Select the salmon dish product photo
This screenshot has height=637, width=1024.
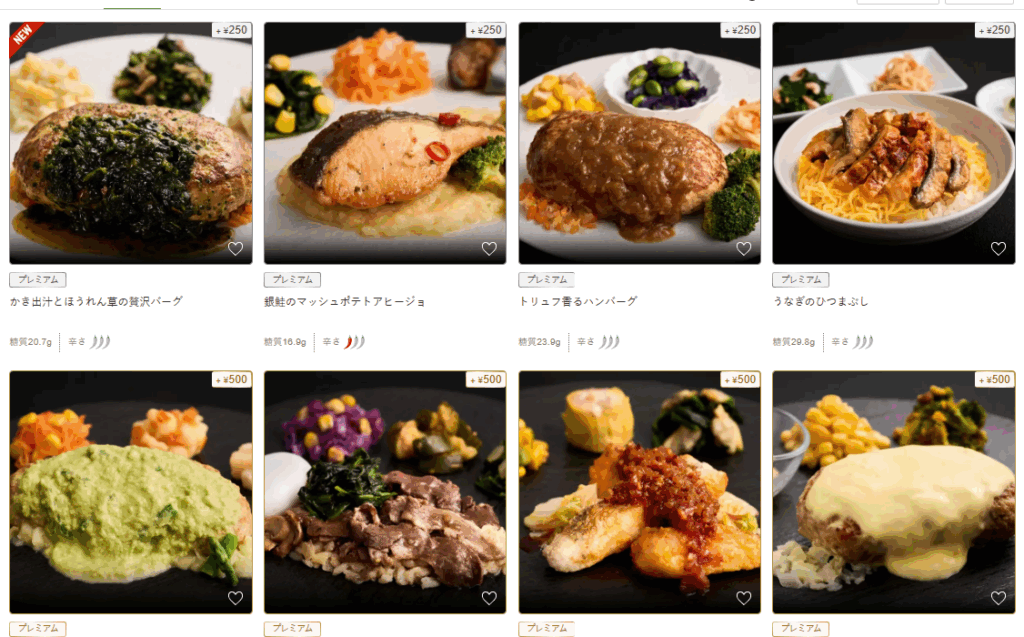point(385,143)
